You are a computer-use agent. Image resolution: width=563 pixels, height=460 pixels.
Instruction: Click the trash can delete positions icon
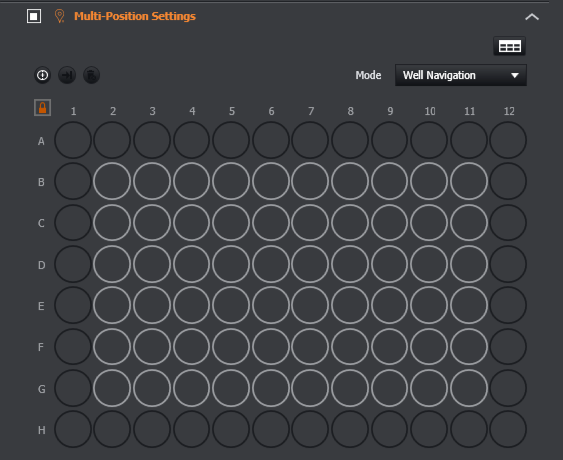92,75
